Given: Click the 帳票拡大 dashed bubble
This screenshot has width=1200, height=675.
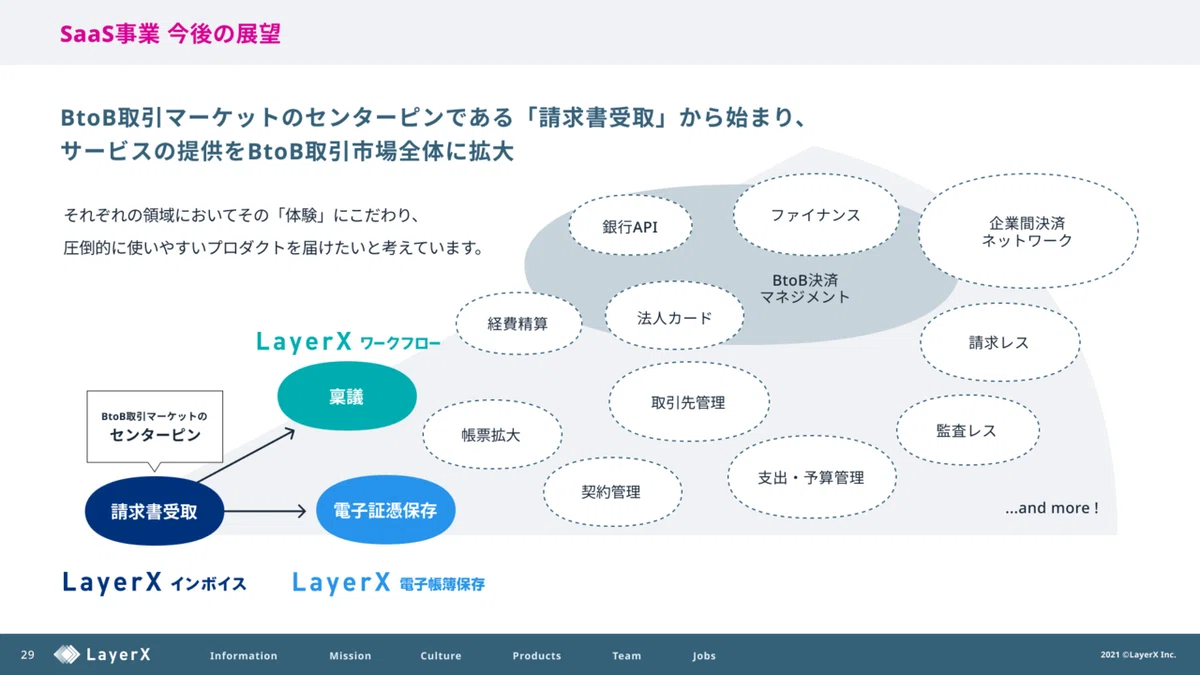Looking at the screenshot, I should tap(491, 435).
